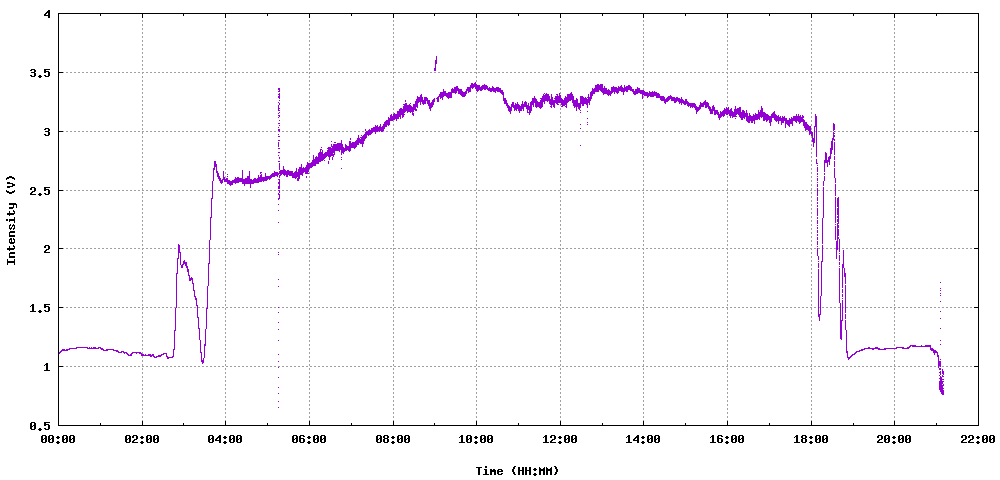Select the 1.5 intensity axis label
Viewport: 1000px width, 480px height.
(x=41, y=308)
